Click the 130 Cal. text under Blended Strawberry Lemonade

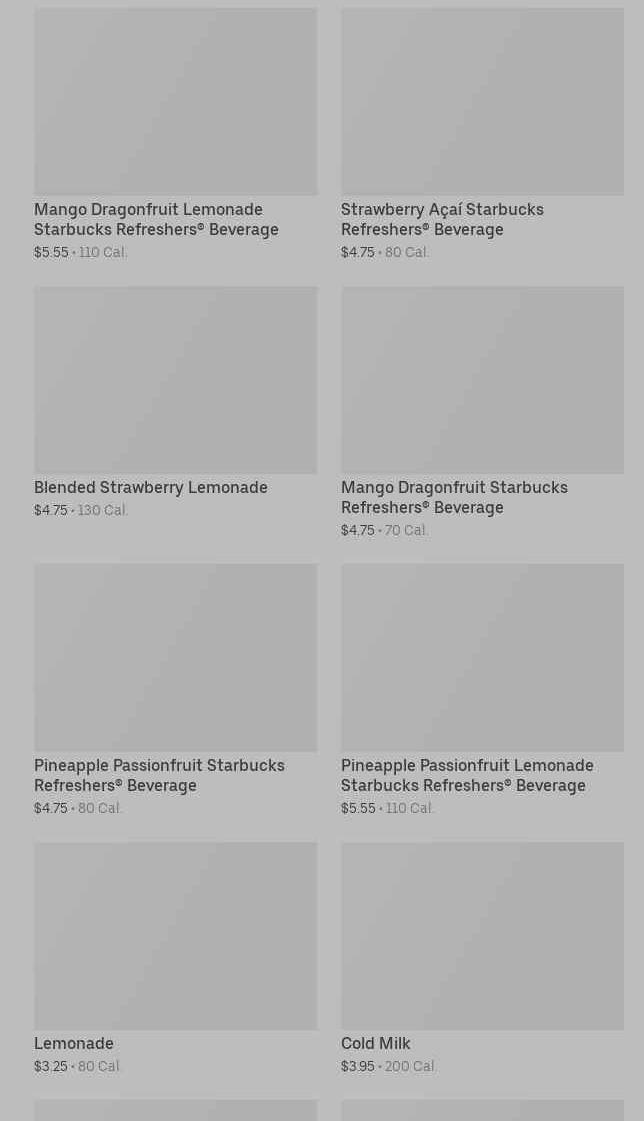pyautogui.click(x=103, y=510)
